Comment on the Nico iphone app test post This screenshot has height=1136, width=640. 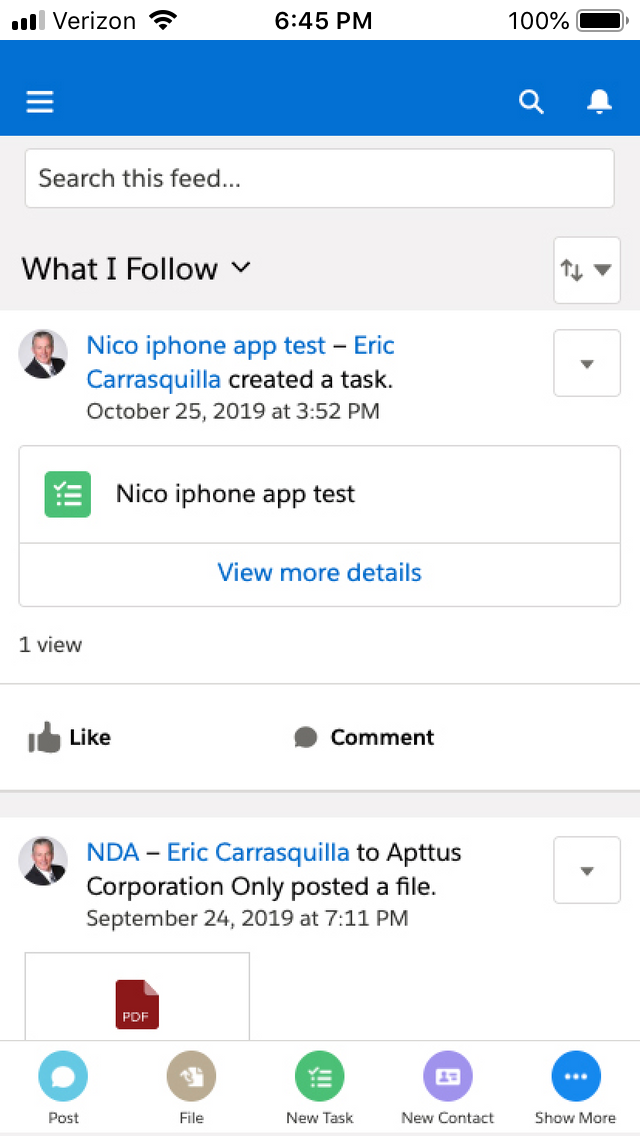point(364,737)
